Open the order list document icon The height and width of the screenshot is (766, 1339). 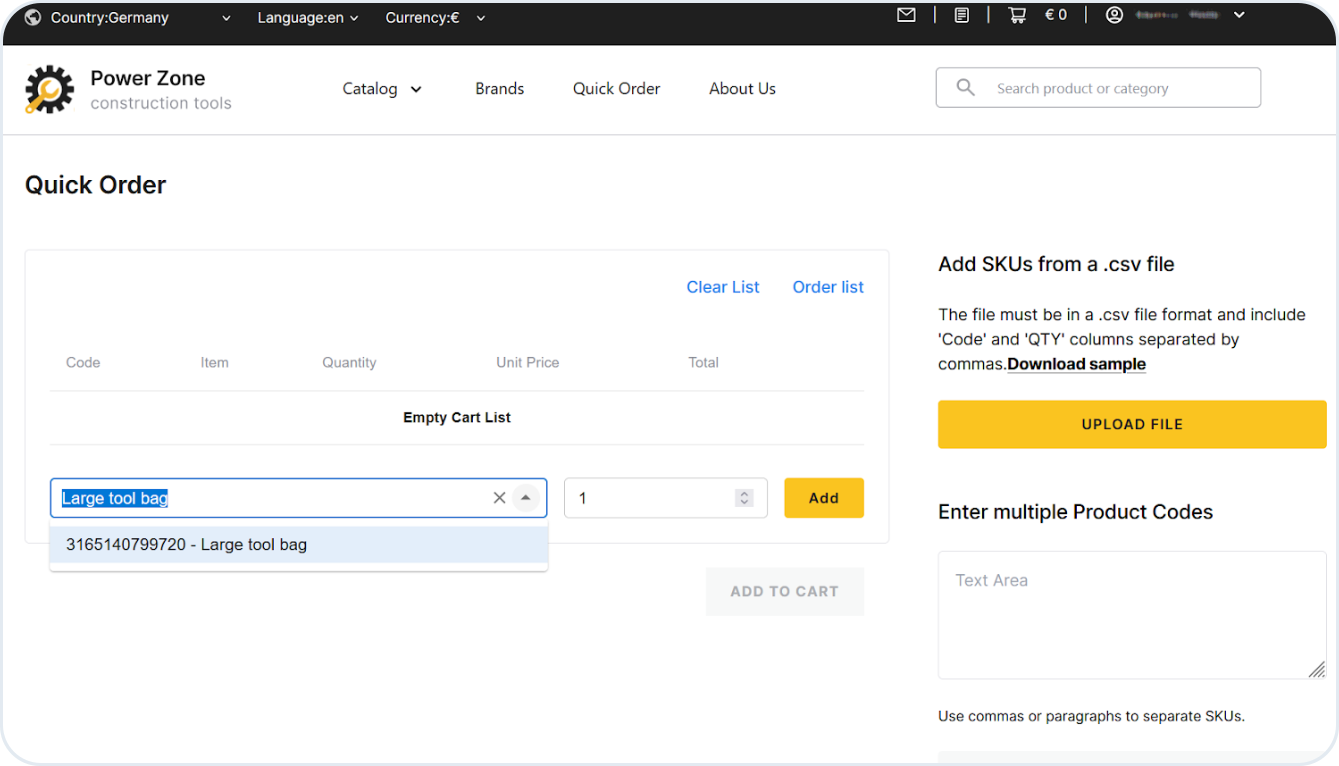click(x=961, y=15)
